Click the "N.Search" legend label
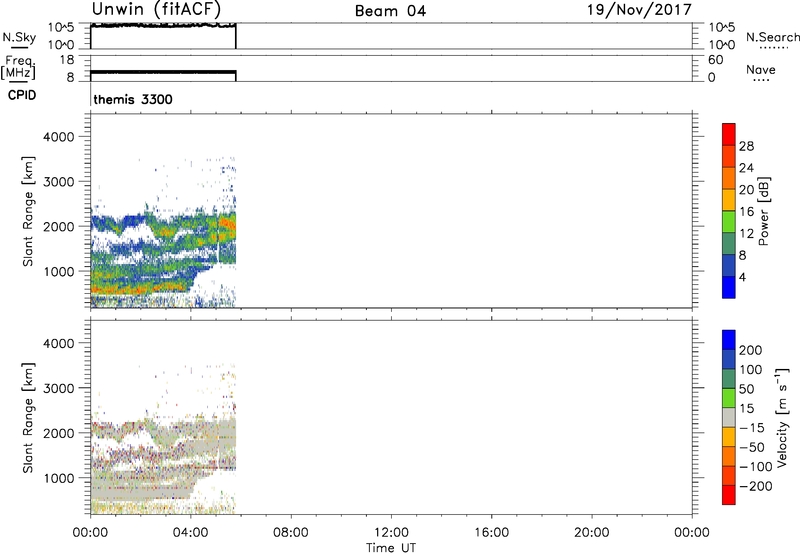Image resolution: width=800 pixels, height=554 pixels. pyautogui.click(x=773, y=37)
